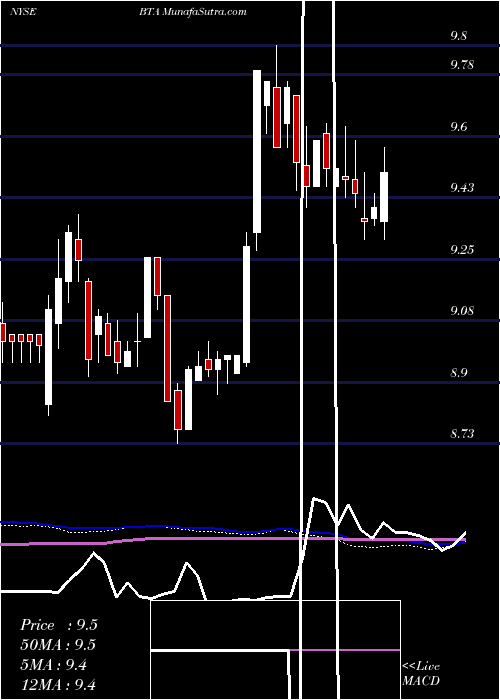This screenshot has width=500, height=700.
Task: Click the 9.8 price axis label
Action: pyautogui.click(x=458, y=36)
